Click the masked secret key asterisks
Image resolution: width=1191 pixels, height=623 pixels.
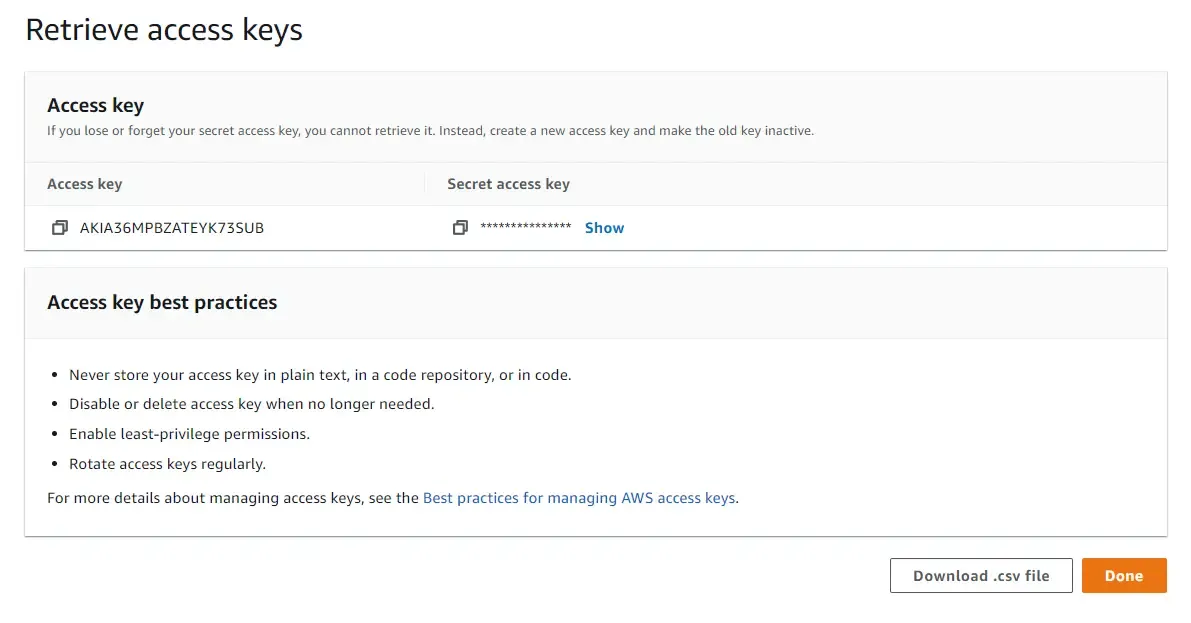point(527,227)
